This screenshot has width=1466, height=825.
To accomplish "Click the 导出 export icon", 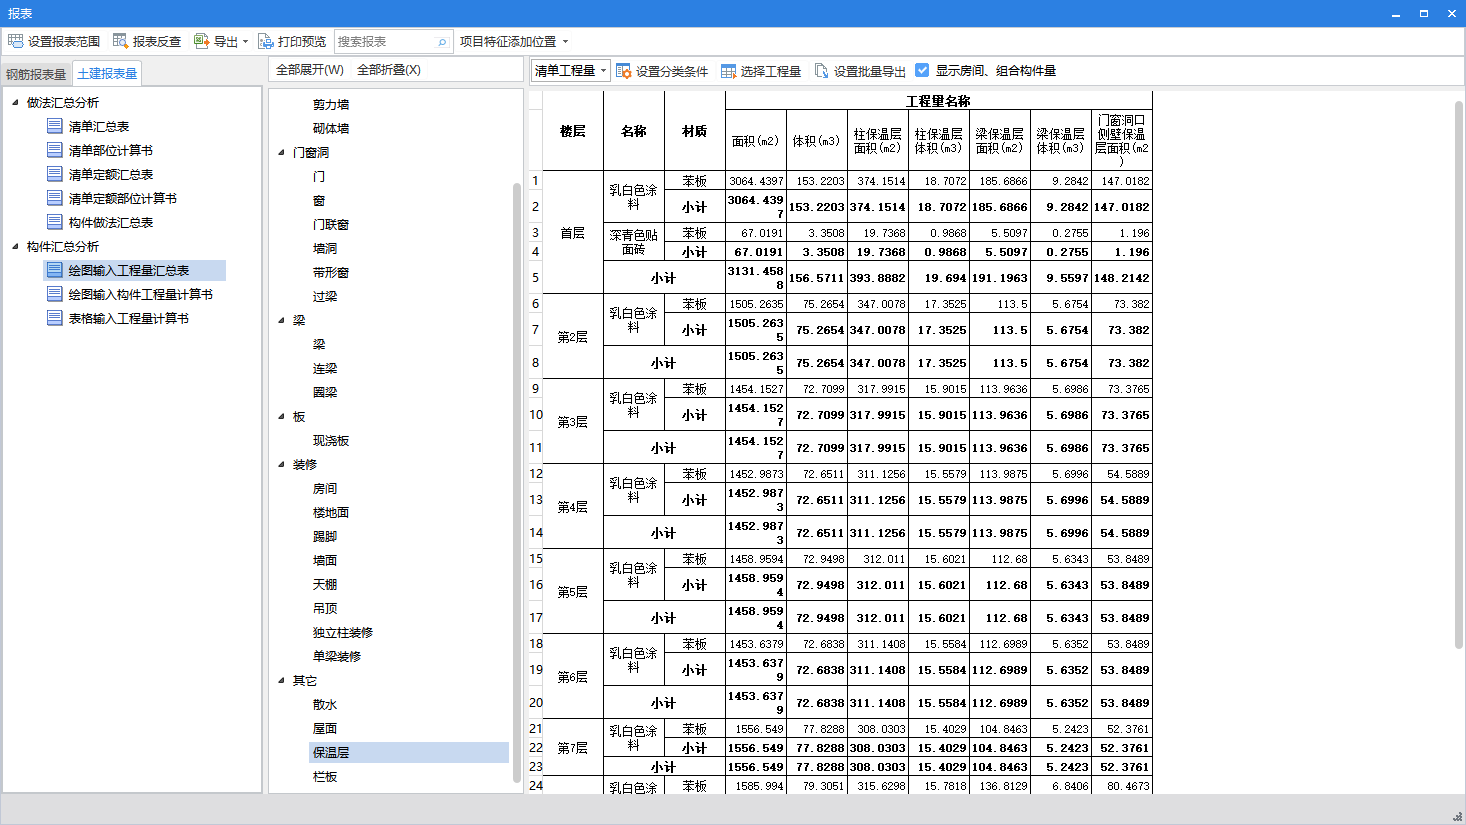I will point(201,41).
